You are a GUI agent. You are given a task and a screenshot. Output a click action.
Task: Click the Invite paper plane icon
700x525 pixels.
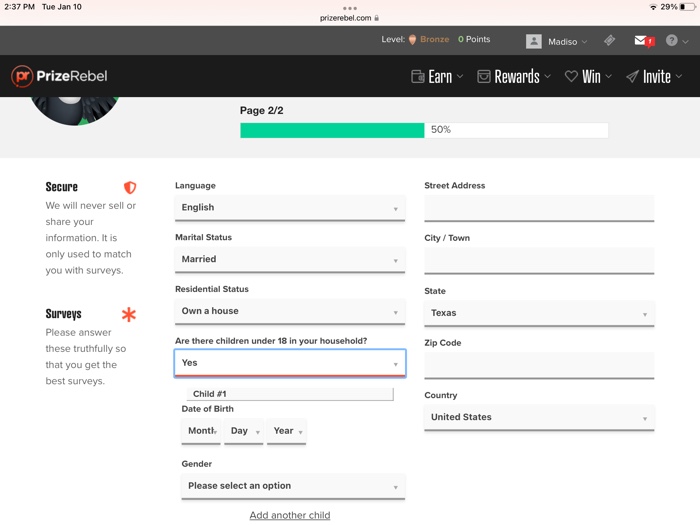(x=632, y=77)
